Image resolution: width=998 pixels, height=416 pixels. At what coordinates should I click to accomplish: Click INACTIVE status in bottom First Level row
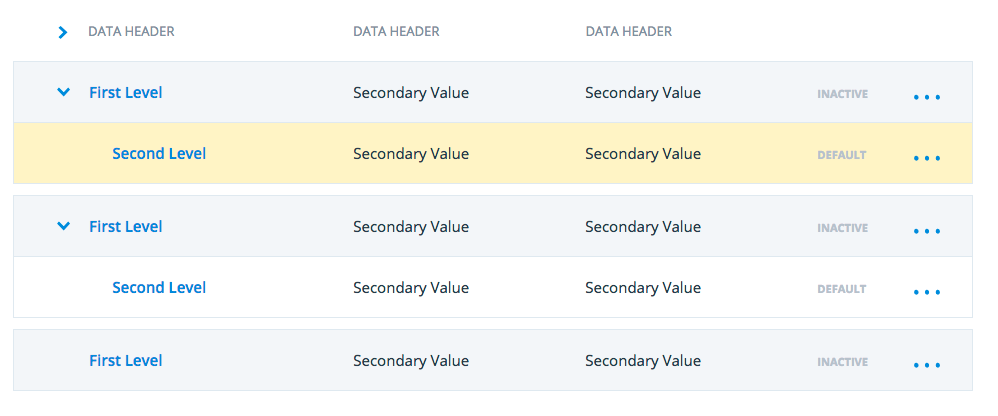pyautogui.click(x=843, y=363)
